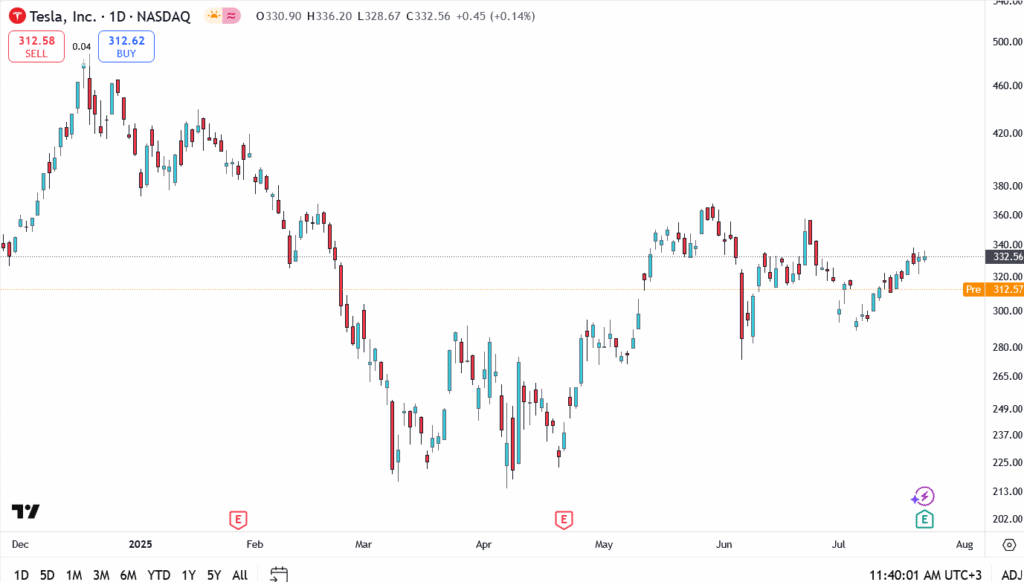Viewport: 1024px width, 582px height.
Task: Click the TradingView logo on the chart
Action: point(26,511)
